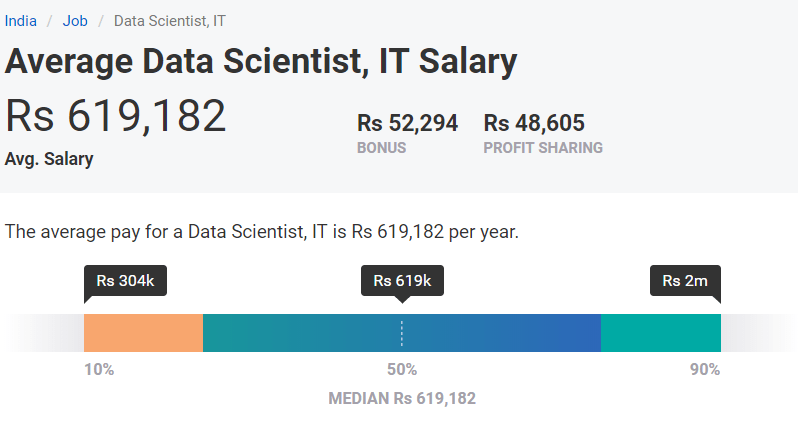Click the orange low-range salary bar segment
Image resolution: width=798 pixels, height=428 pixels.
click(143, 333)
